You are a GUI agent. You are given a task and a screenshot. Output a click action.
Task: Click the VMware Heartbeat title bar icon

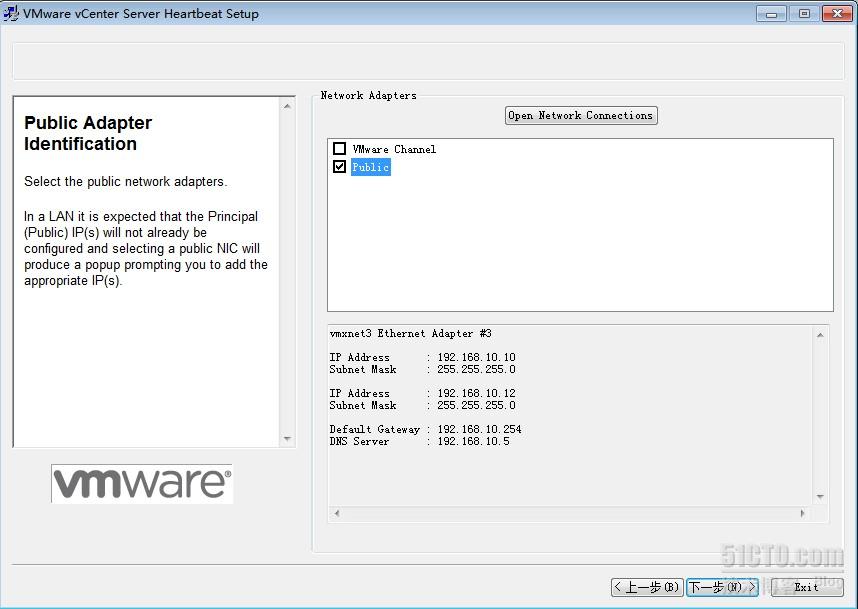click(x=10, y=13)
